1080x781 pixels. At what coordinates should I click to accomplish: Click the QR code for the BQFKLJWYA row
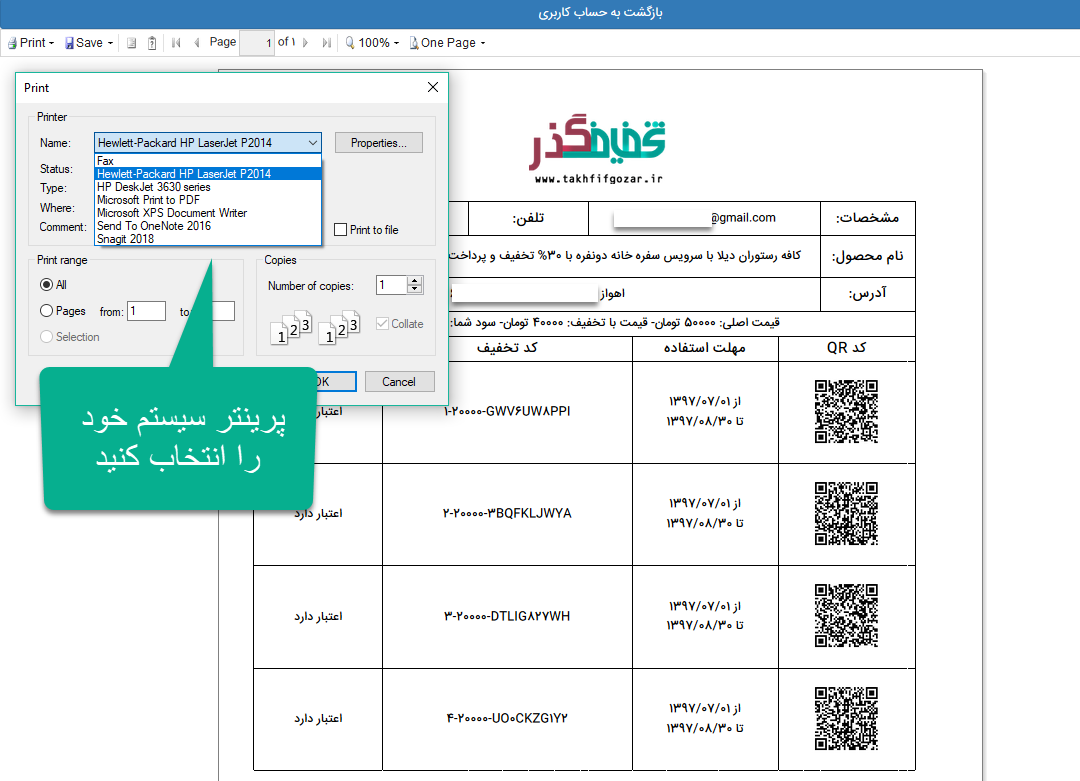[x=846, y=513]
